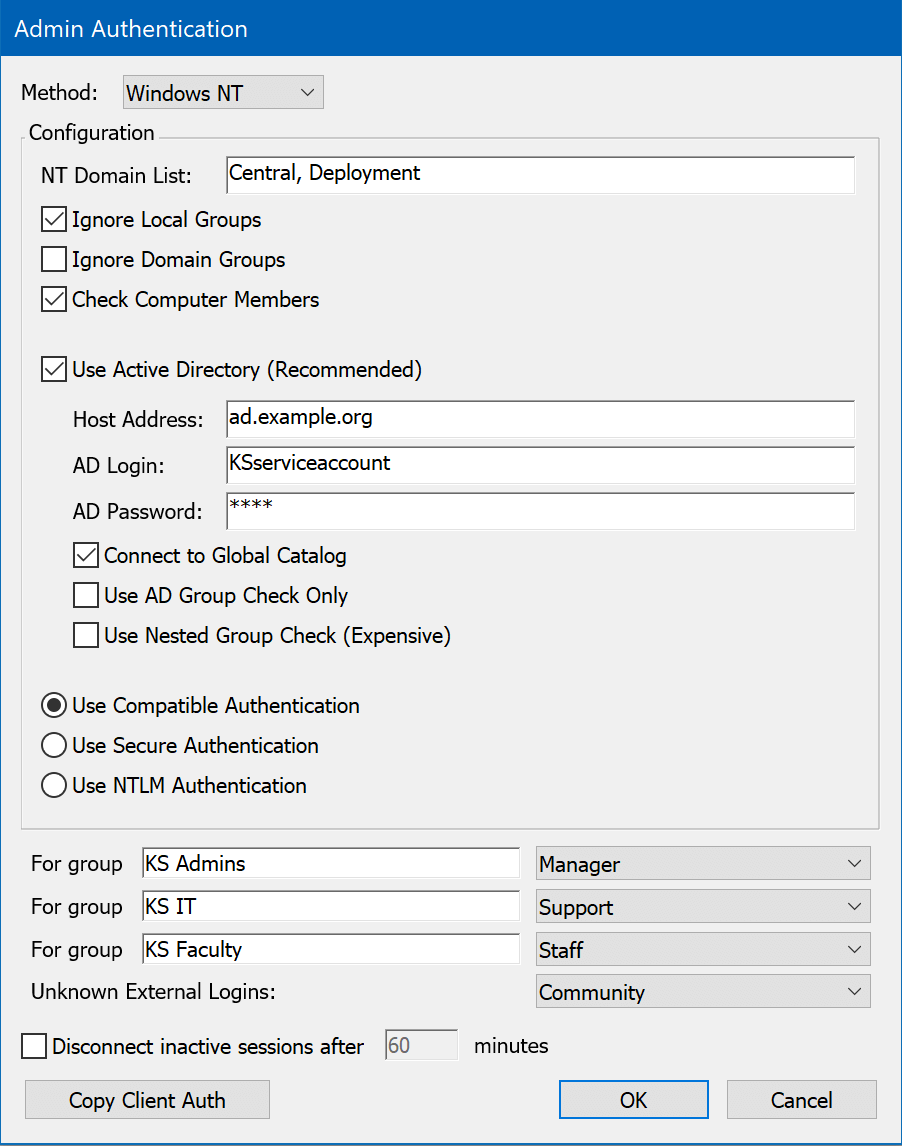Open Unknown External Logins Community dropdown
The image size is (902, 1146).
click(x=703, y=992)
